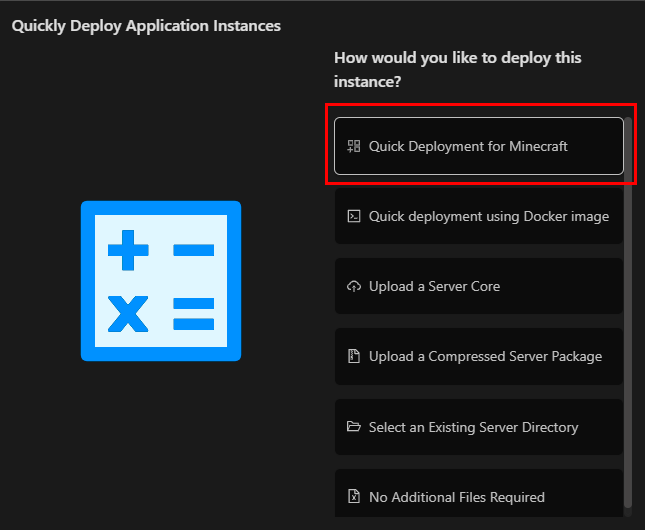Click the minus symbol in calculator graphic
This screenshot has width=645, height=530.
point(194,249)
